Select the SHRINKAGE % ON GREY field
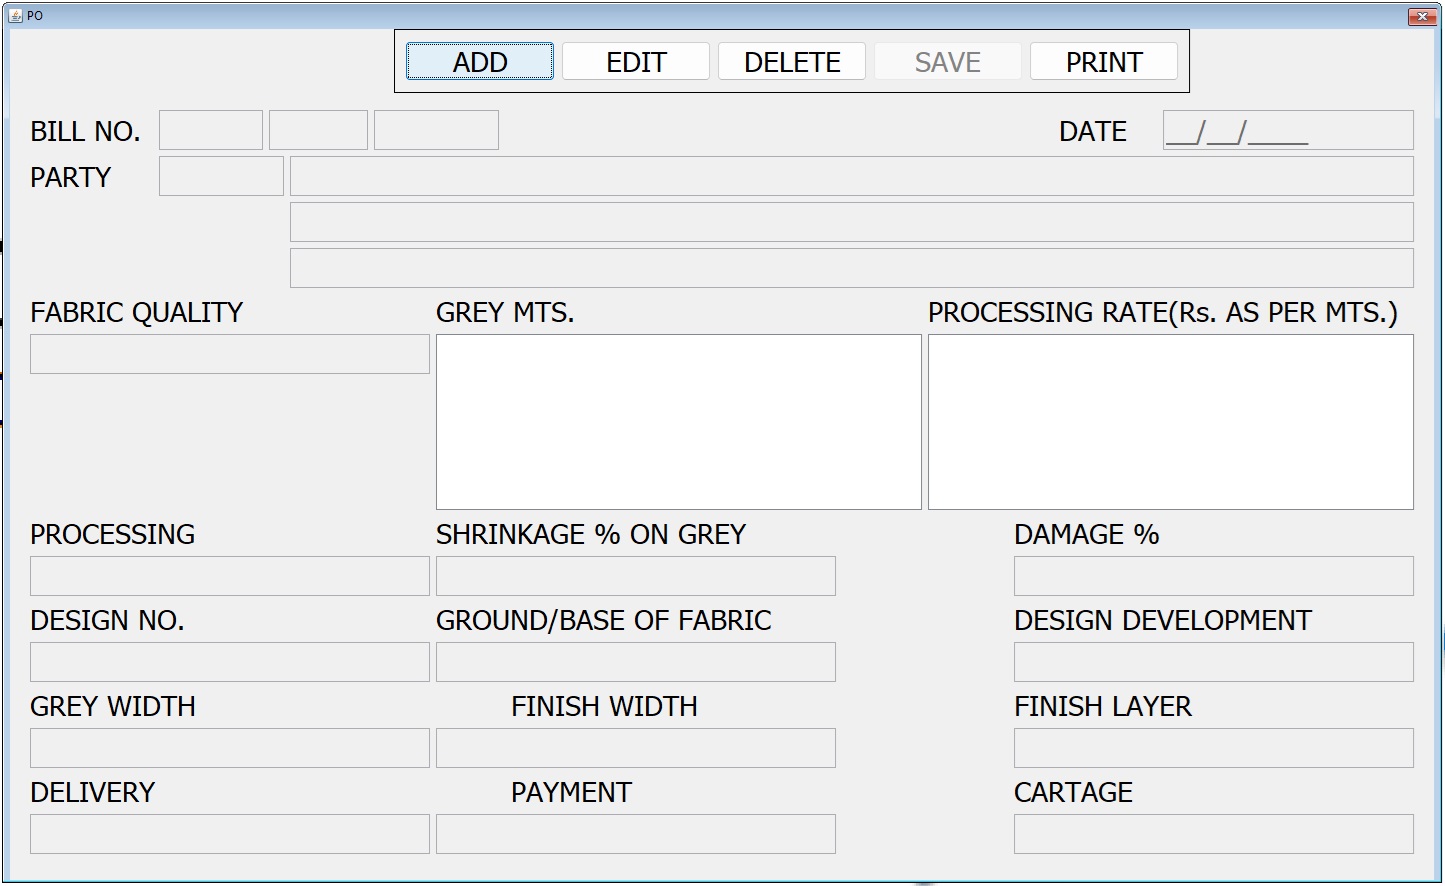The height and width of the screenshot is (886, 1445). pyautogui.click(x=635, y=577)
